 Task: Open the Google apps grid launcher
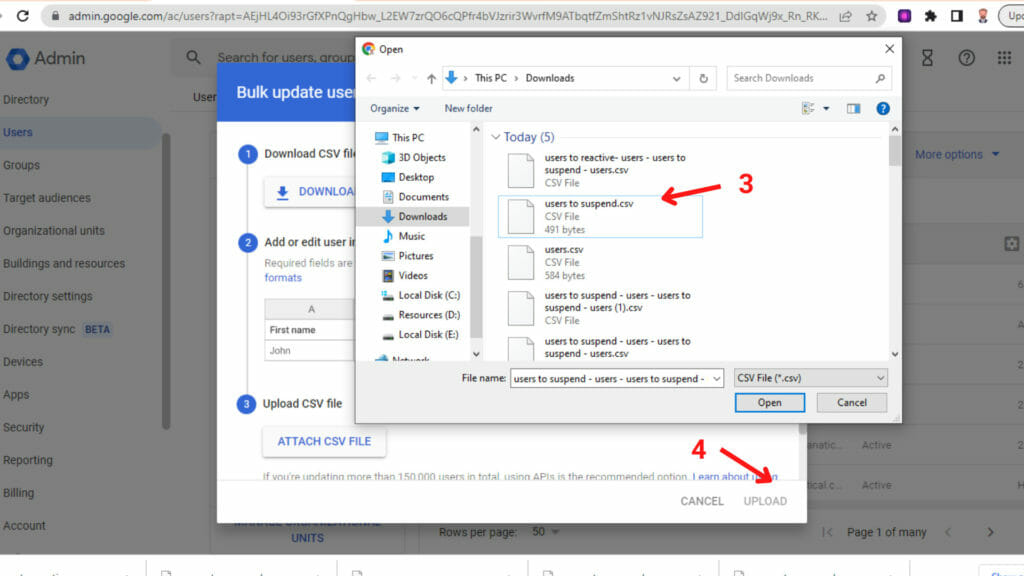(1003, 58)
